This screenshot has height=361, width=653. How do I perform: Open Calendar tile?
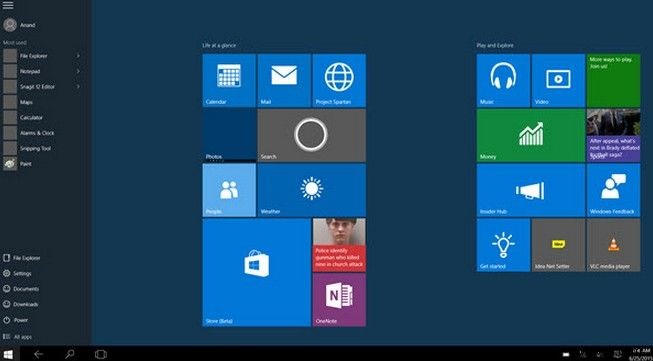point(229,80)
